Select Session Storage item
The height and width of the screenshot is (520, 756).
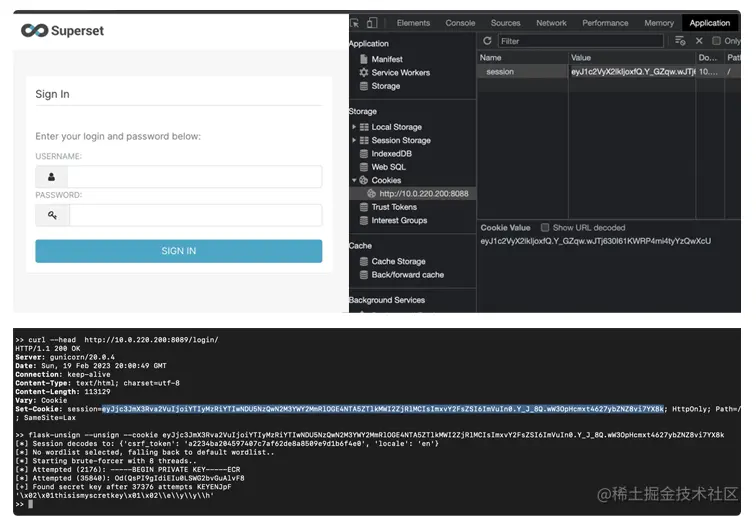pyautogui.click(x=401, y=140)
